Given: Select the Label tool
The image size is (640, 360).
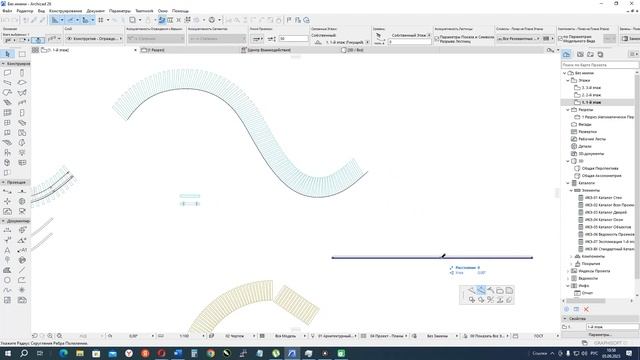Looking at the screenshot, I should (x=22, y=250).
